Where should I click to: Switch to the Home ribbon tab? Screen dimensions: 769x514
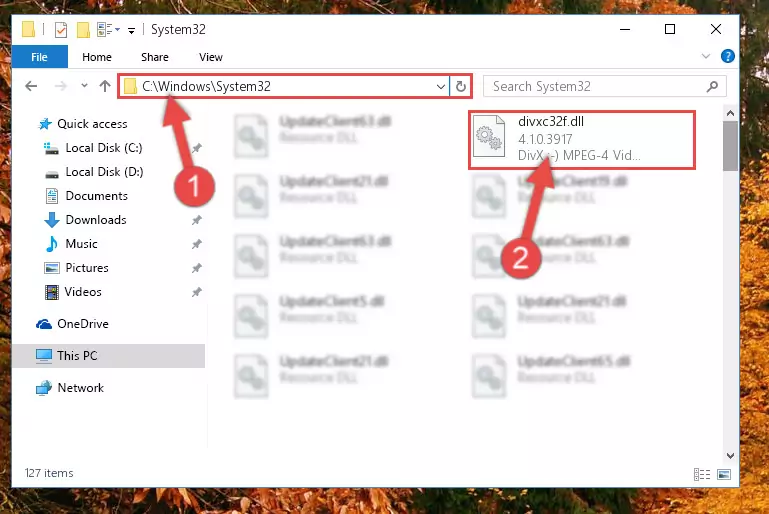coord(97,57)
